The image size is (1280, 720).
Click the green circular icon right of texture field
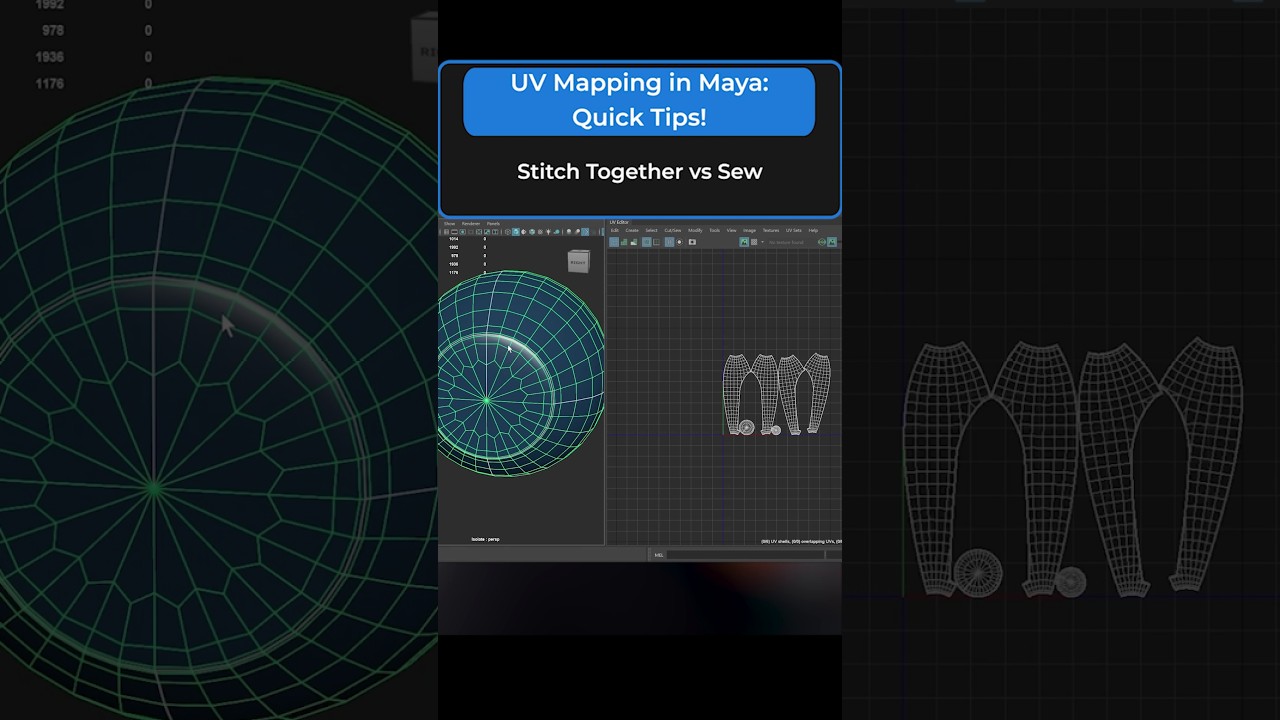[822, 242]
